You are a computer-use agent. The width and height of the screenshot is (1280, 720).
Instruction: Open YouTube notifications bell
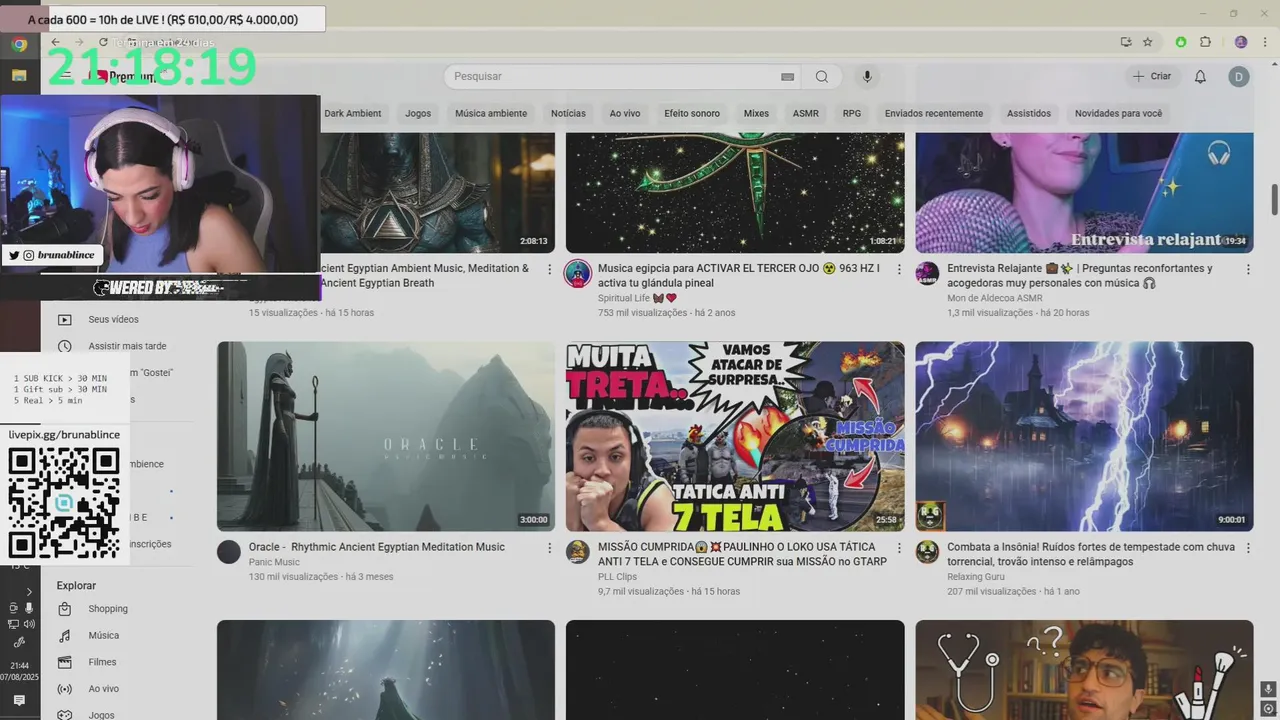coord(1200,77)
